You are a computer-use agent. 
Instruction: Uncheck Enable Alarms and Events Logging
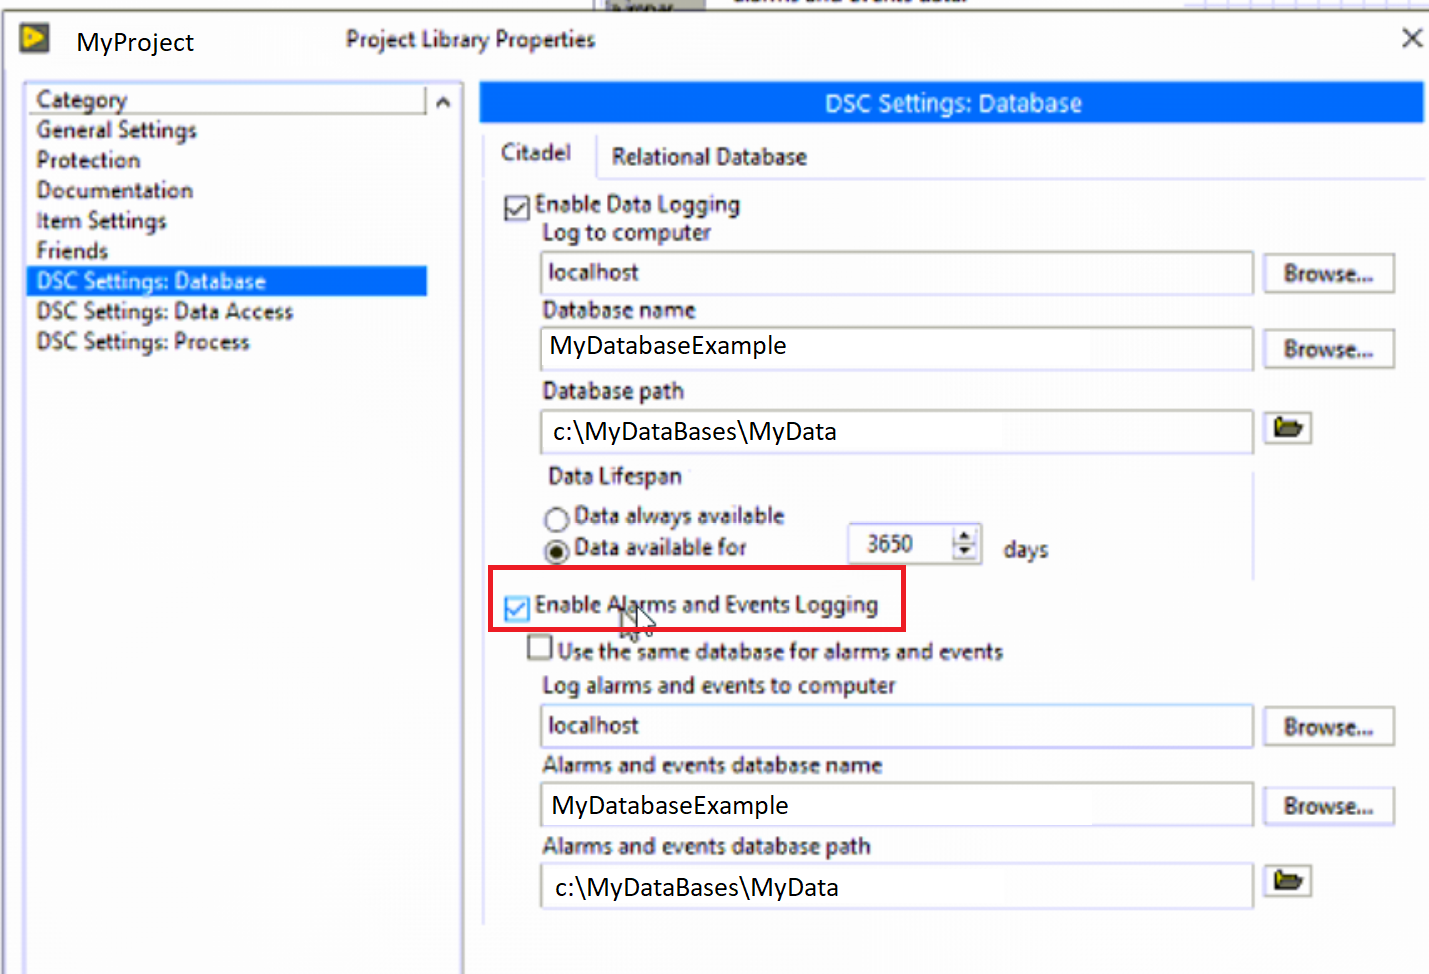[x=517, y=608]
